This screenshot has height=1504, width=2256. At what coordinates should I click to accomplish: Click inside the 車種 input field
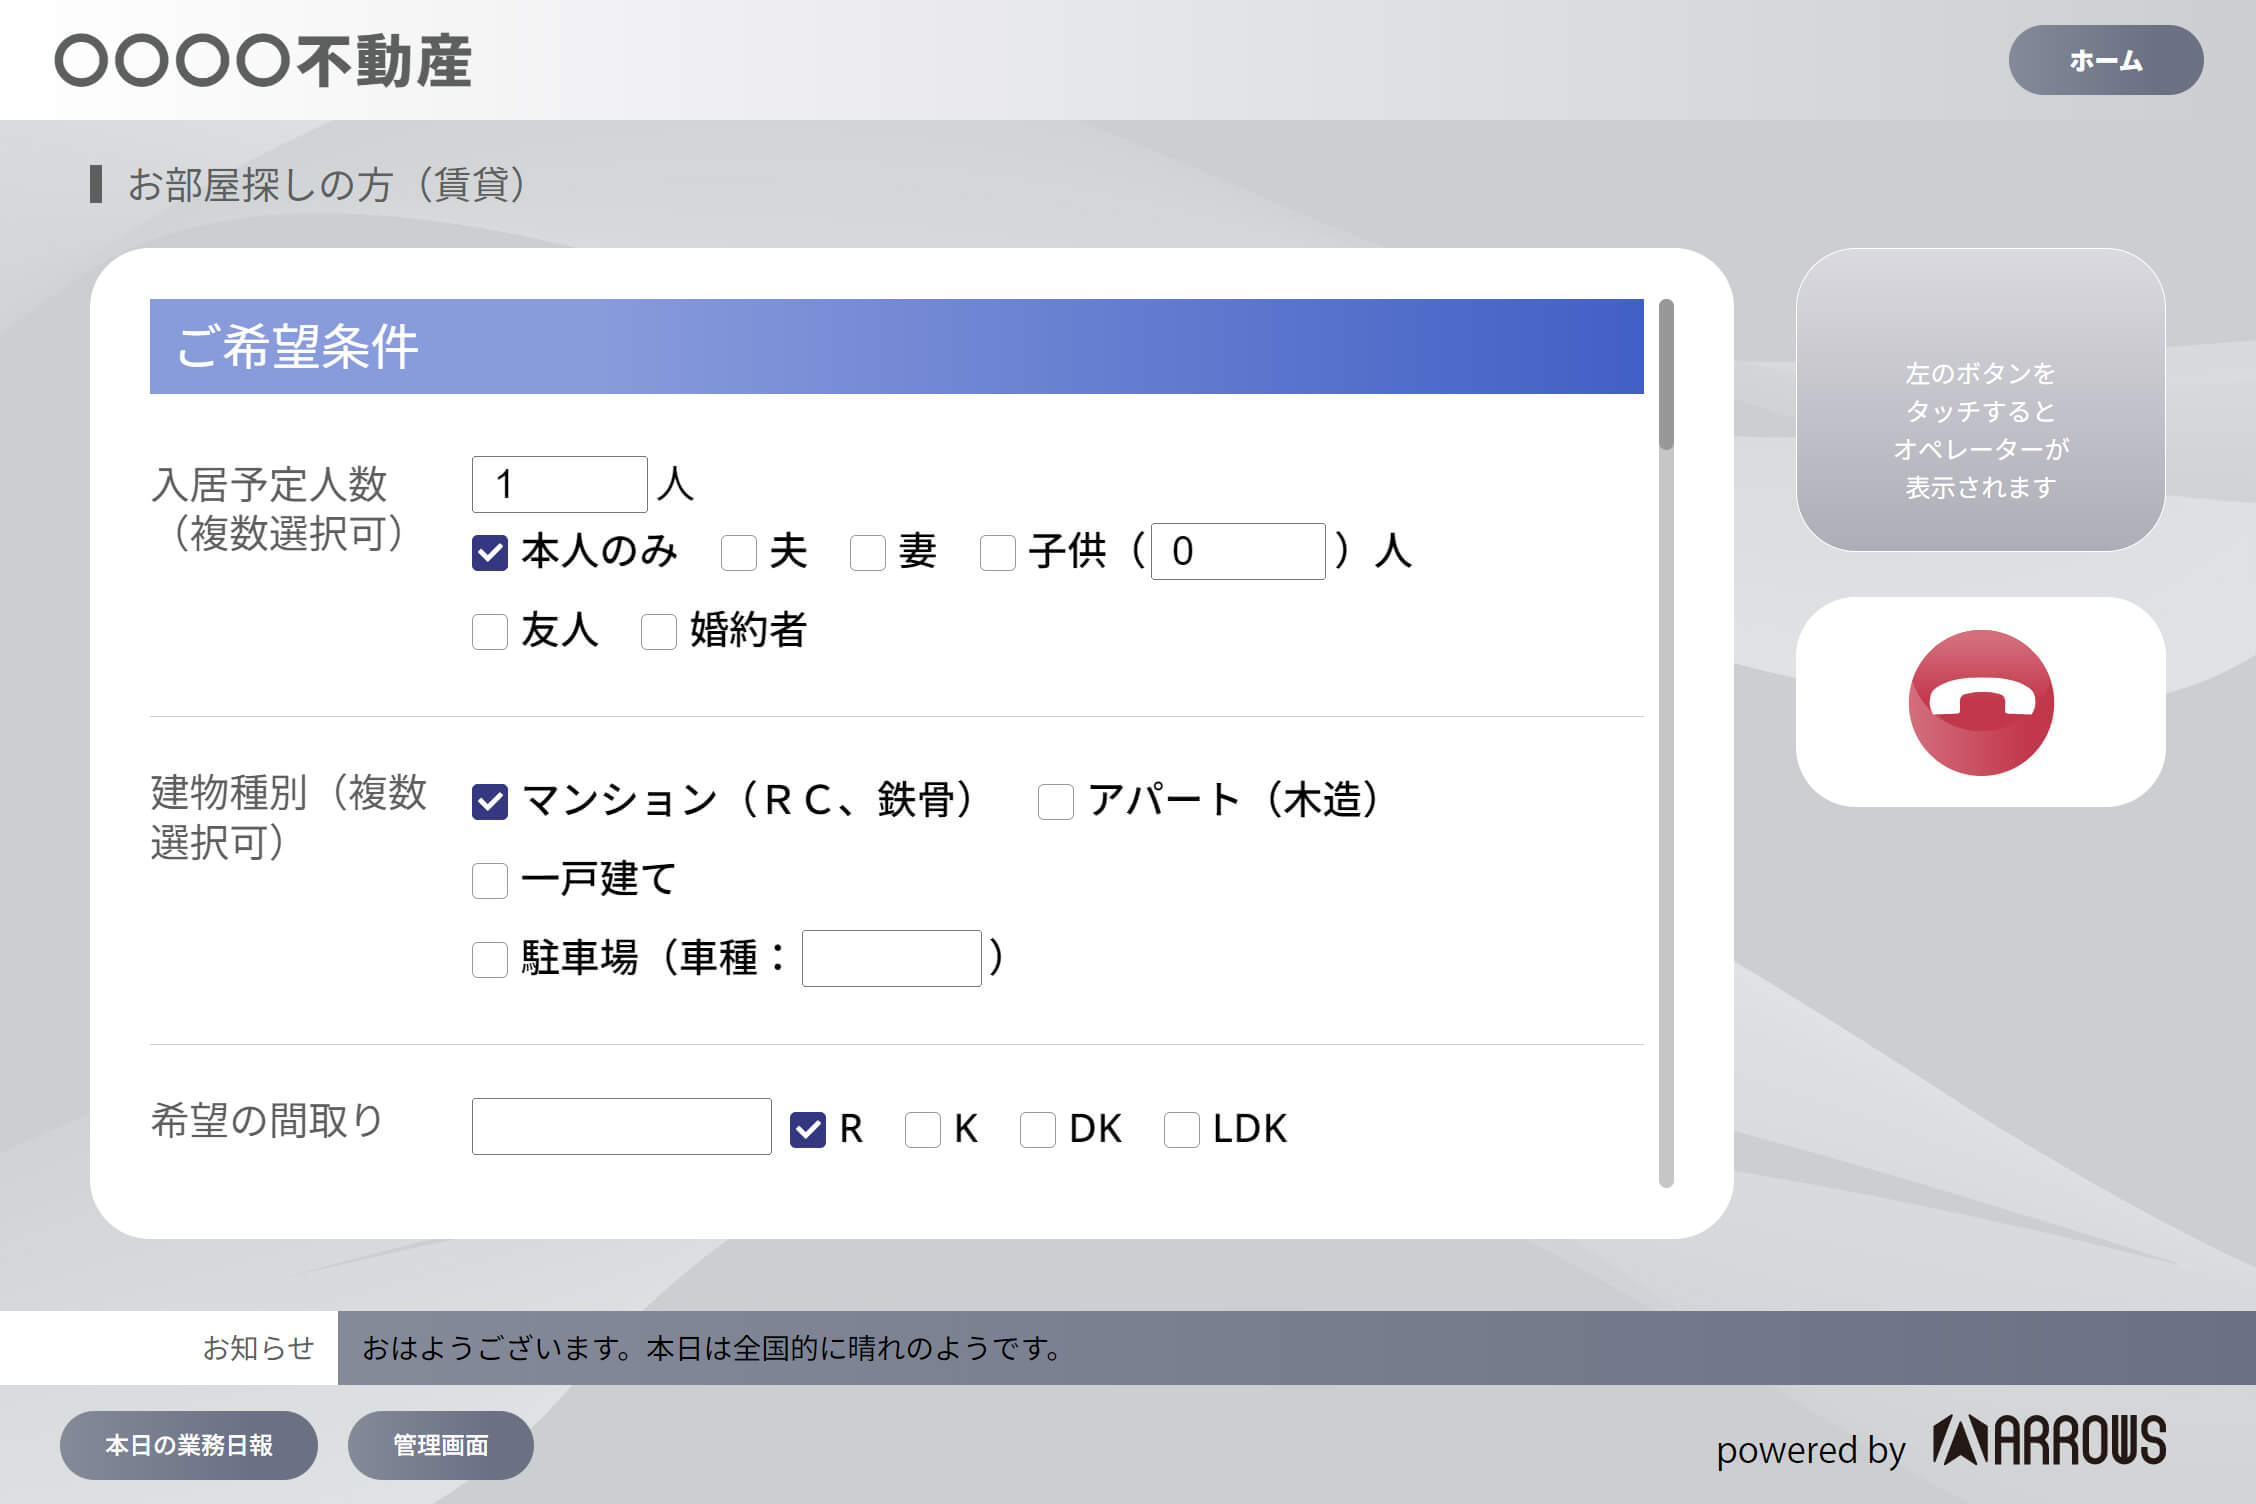point(891,958)
